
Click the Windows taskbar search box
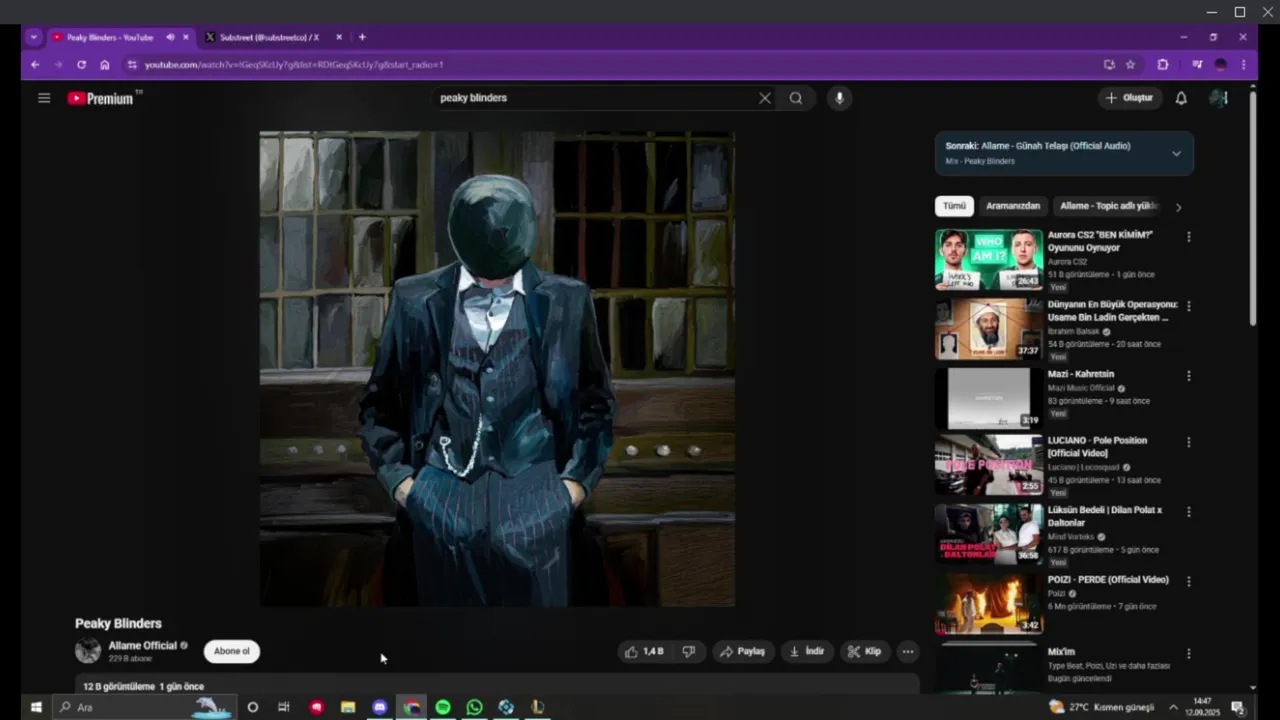(x=145, y=707)
